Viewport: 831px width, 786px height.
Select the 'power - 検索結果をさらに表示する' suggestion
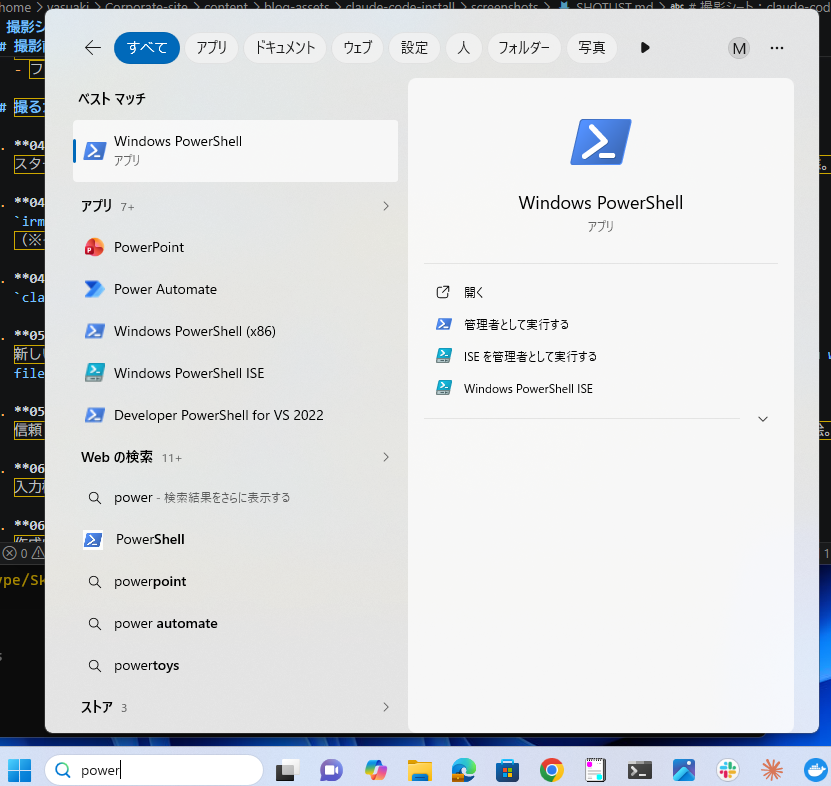pos(235,497)
